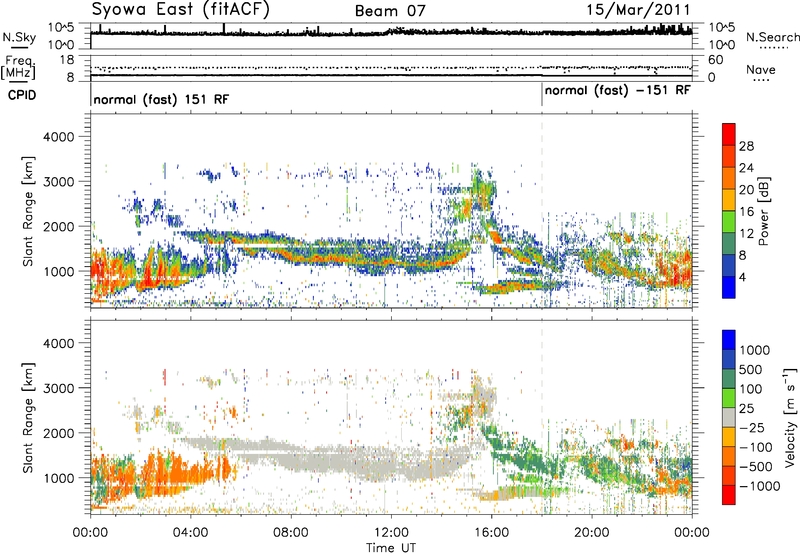Click the 16 label on the power colorbar
The width and height of the screenshot is (800, 554).
(746, 212)
